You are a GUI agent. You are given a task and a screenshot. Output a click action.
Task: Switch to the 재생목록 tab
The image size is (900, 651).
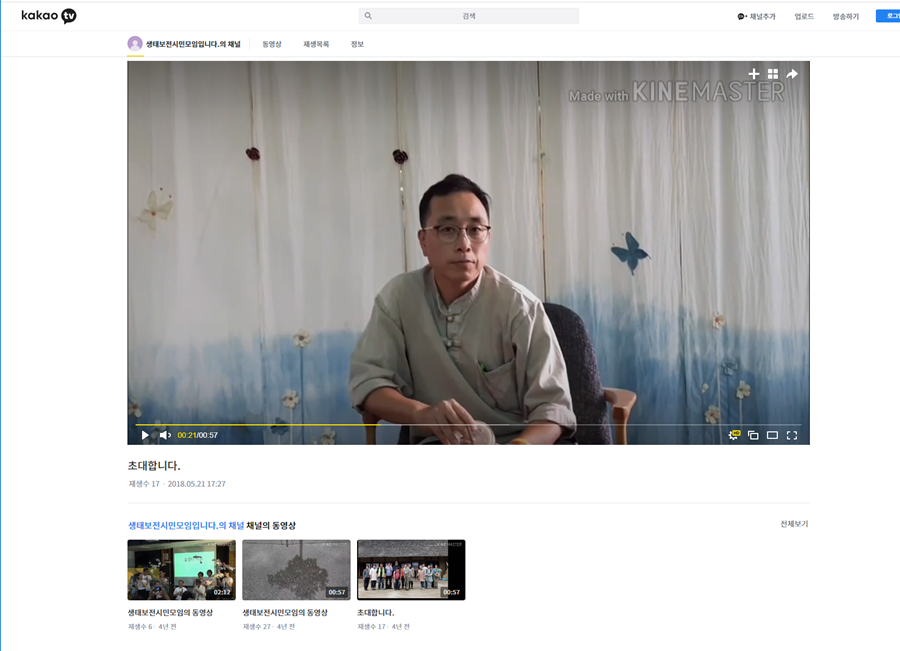tap(316, 44)
